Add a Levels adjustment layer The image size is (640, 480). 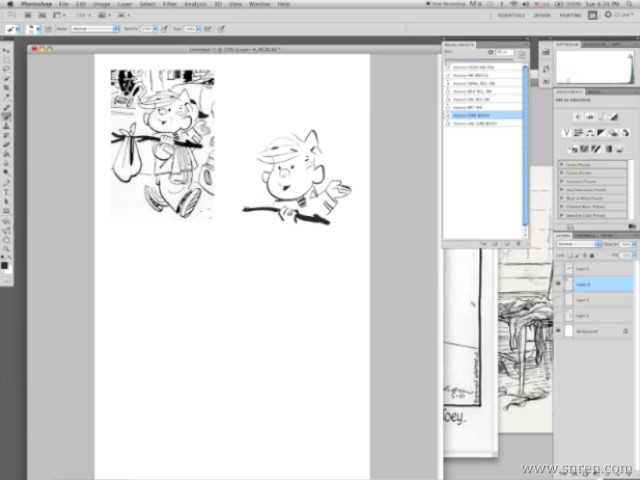coord(590,117)
